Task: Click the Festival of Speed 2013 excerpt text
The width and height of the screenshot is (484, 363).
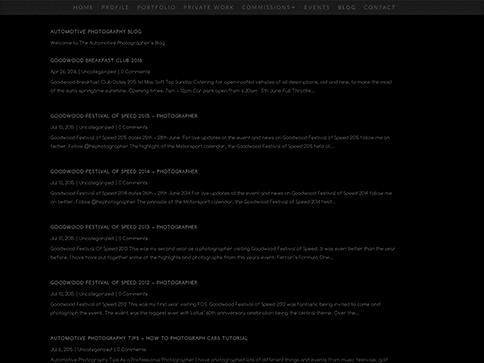Action: [x=223, y=253]
